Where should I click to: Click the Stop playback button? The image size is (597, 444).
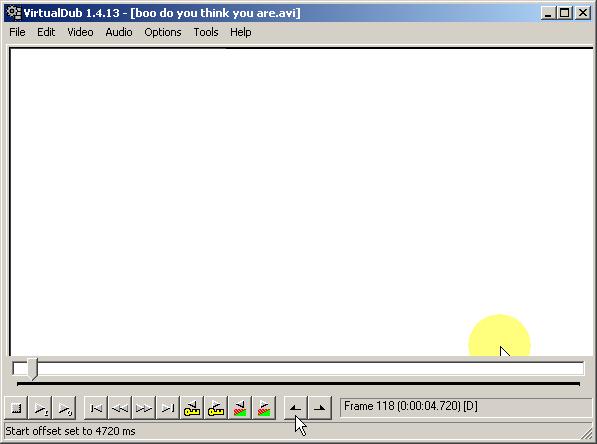click(16, 408)
